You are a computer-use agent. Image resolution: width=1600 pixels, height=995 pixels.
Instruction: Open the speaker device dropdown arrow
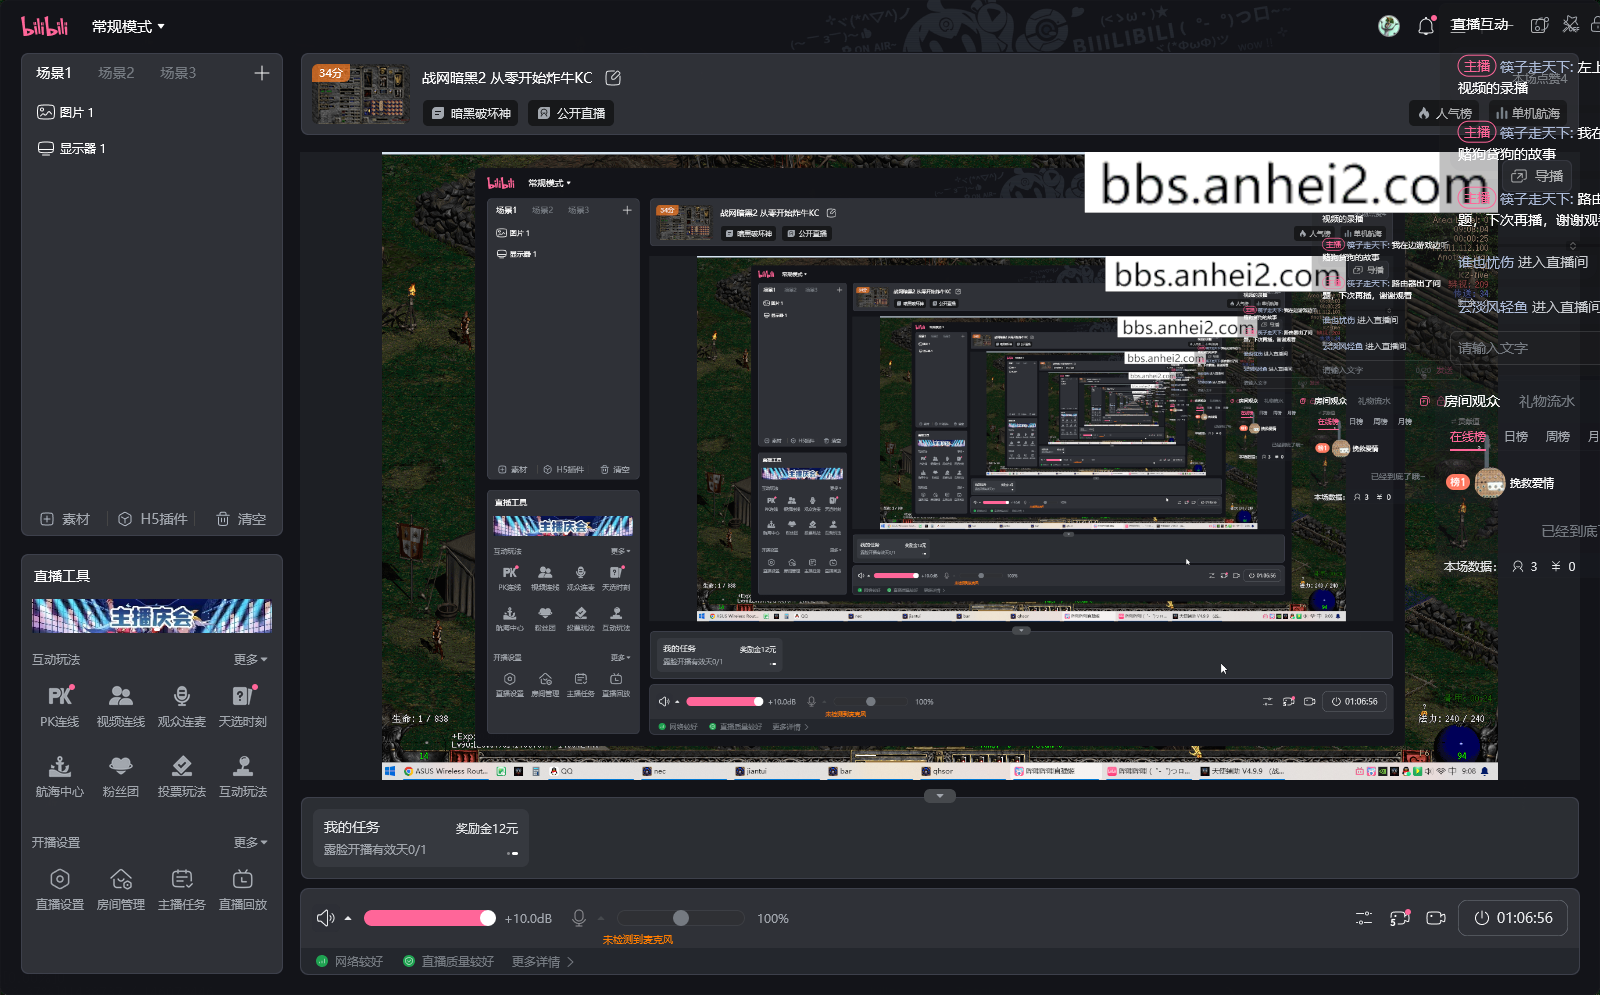tap(348, 918)
